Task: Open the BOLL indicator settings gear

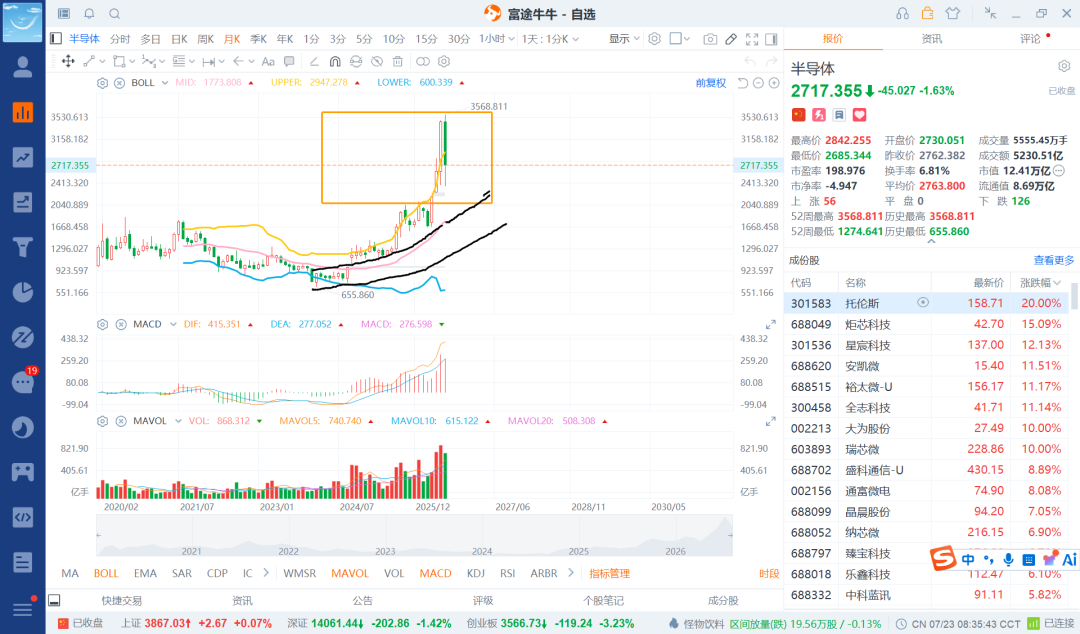Action: click(103, 83)
